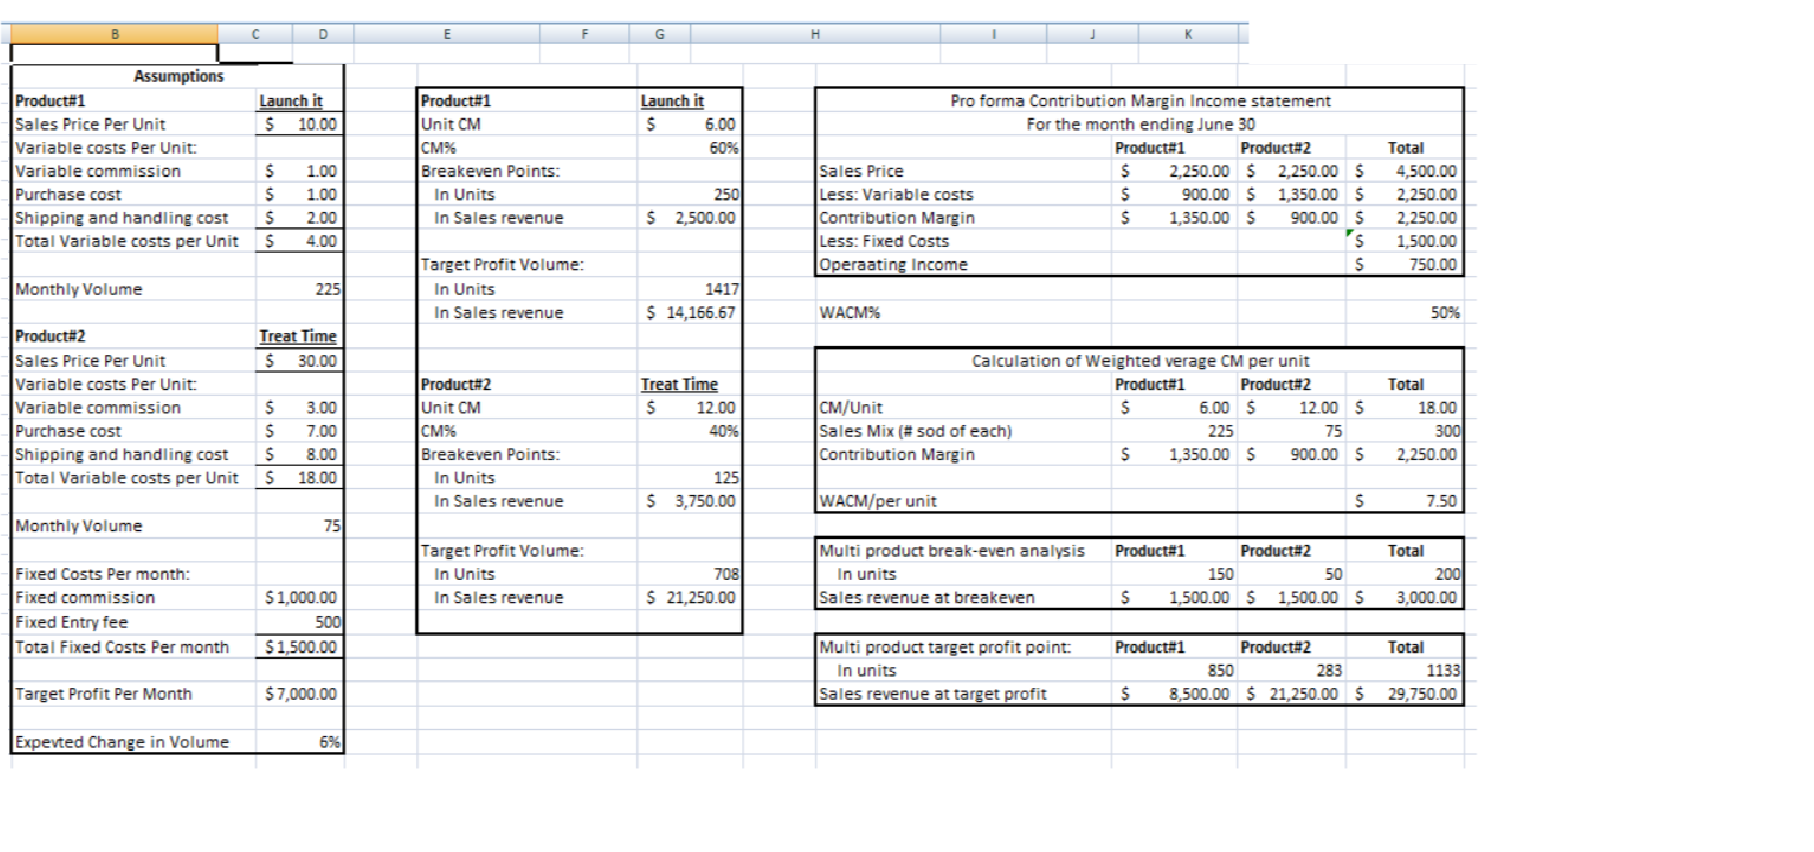Viewport: 1814px width, 852px height.
Task: Click 'For the month ending June 30' subtitle
Action: coord(1140,124)
